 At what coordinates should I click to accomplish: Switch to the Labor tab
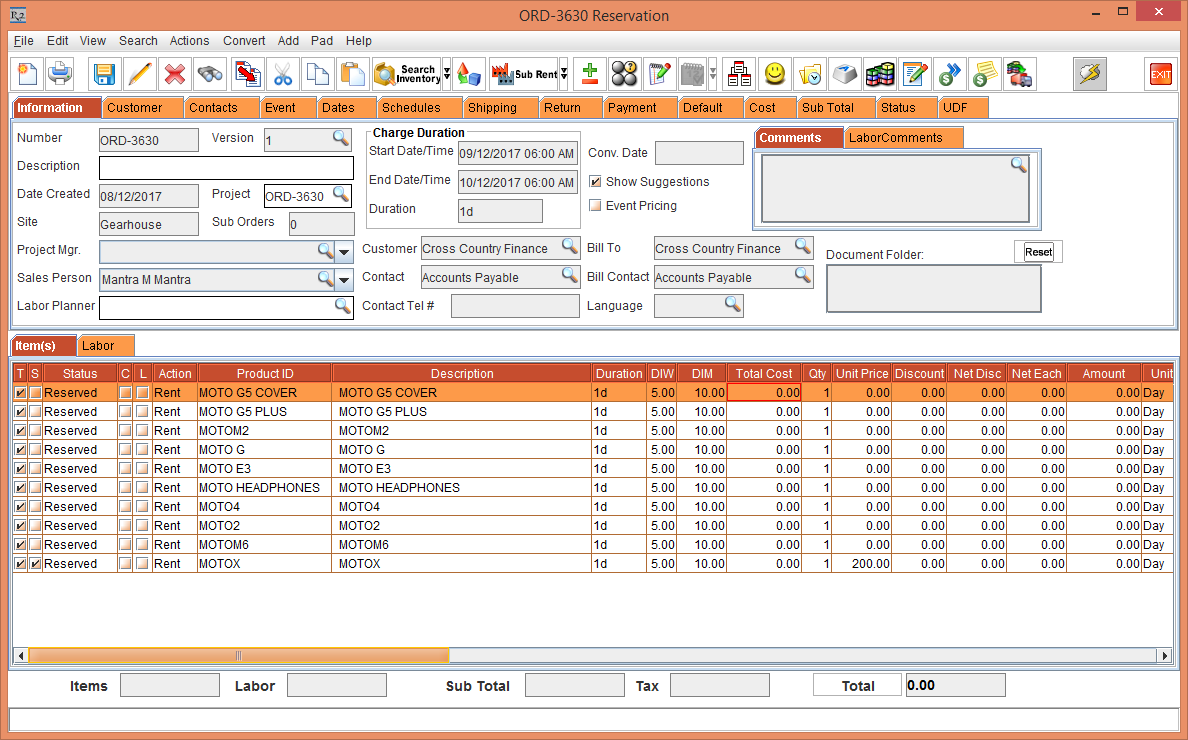[x=98, y=346]
